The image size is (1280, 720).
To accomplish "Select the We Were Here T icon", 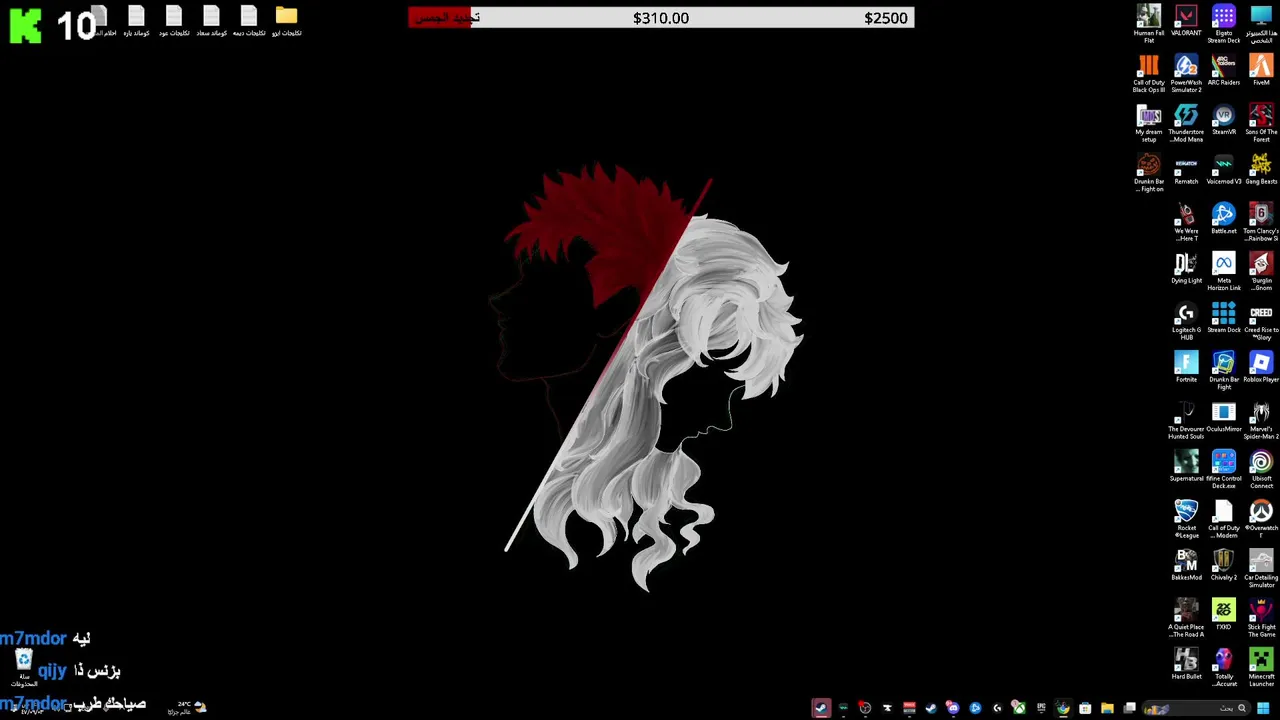I will (1186, 222).
